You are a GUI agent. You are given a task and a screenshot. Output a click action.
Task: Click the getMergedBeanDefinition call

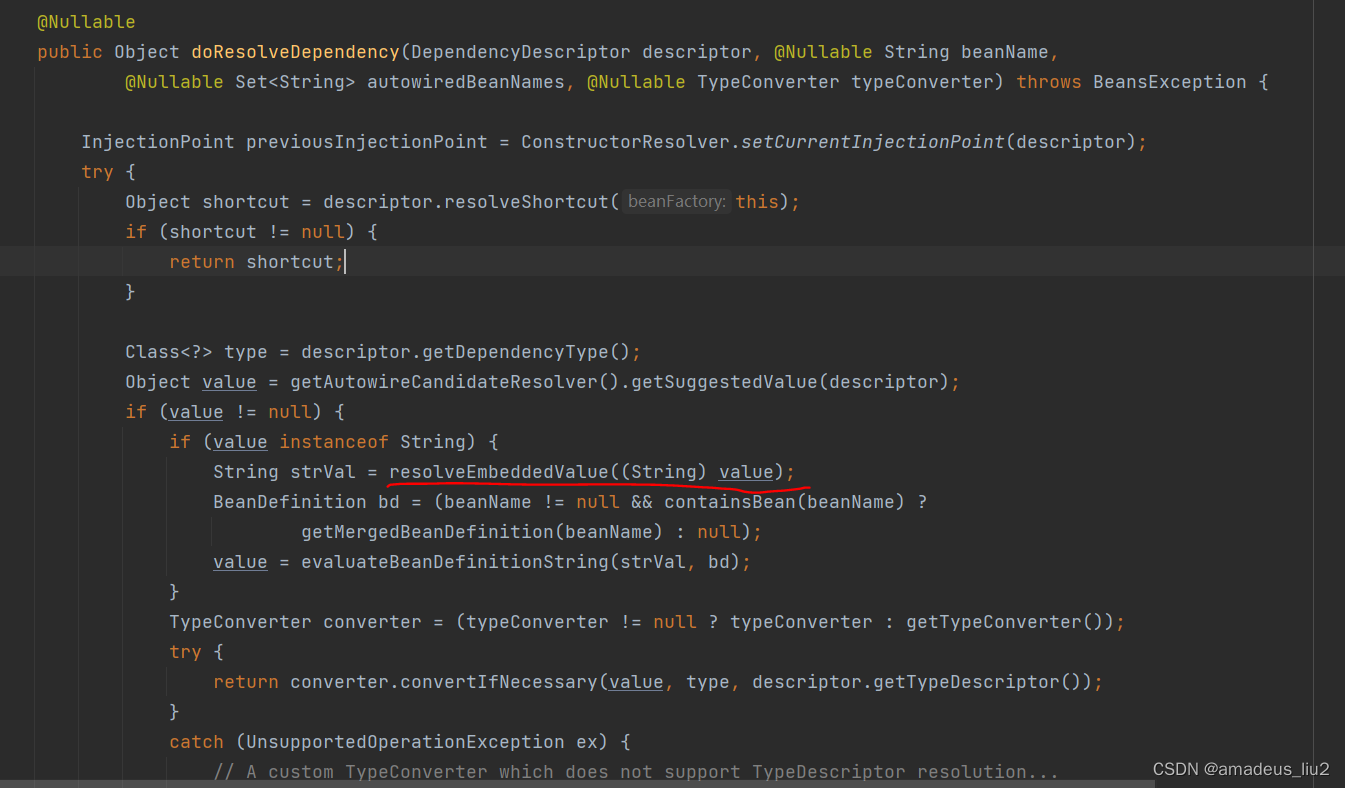pos(427,532)
